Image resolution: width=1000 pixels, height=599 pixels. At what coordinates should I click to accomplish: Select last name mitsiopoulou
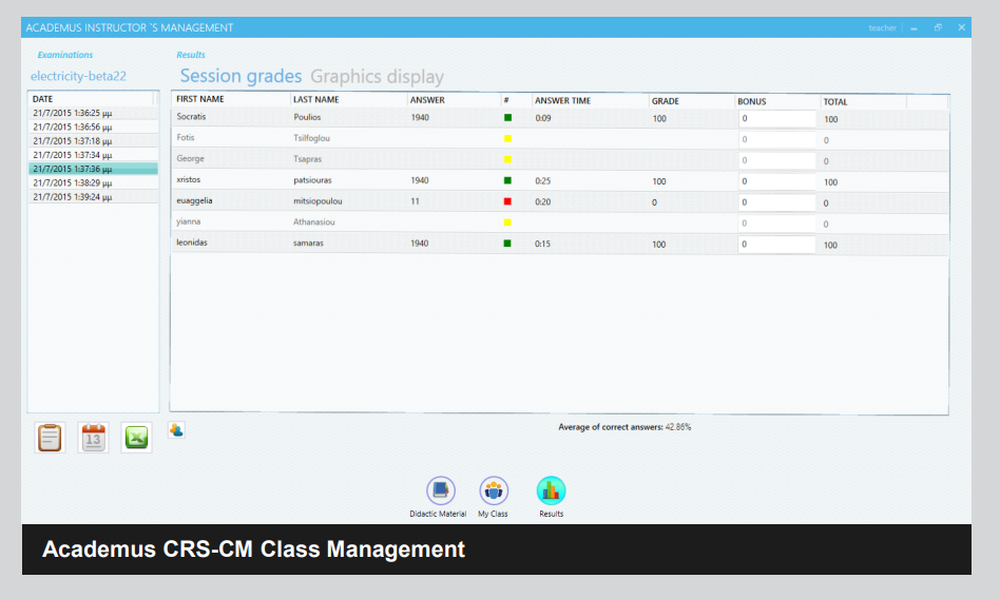click(318, 201)
